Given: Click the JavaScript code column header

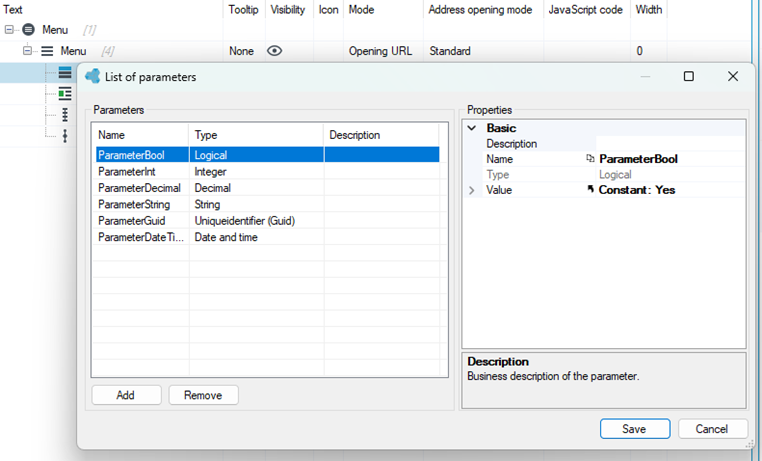Looking at the screenshot, I should [587, 10].
